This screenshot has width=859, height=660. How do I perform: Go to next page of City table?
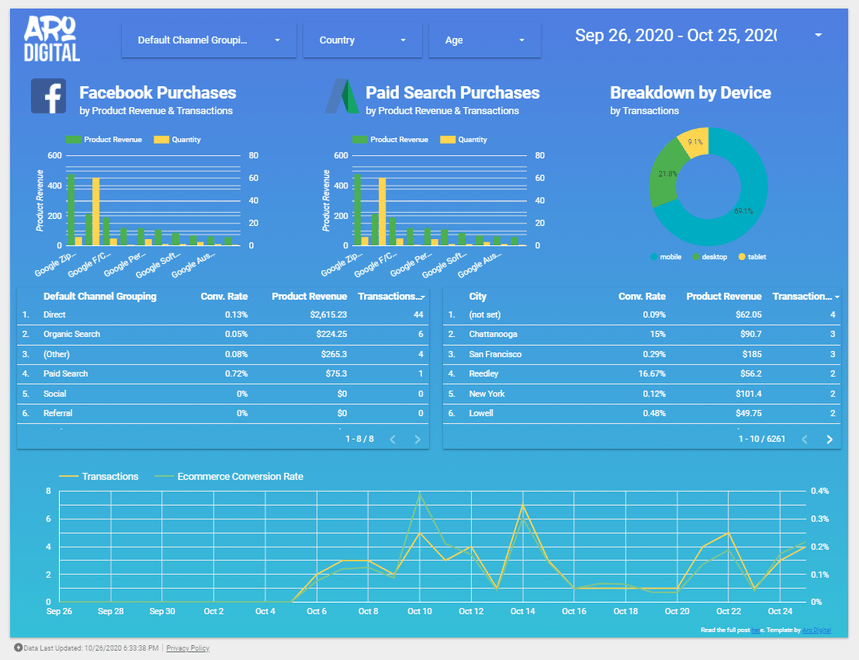point(829,439)
